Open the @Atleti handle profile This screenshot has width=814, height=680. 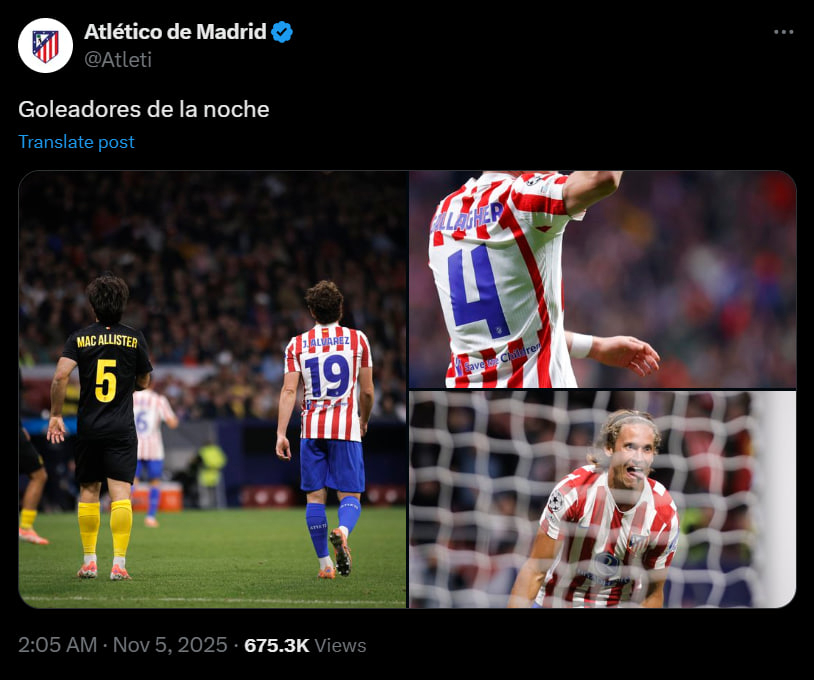(118, 60)
